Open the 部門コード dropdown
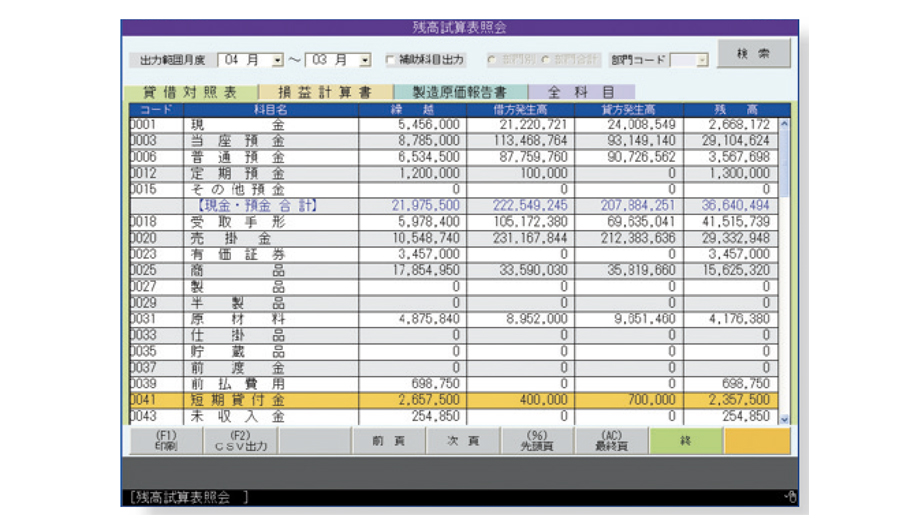Image resolution: width=920 pixels, height=518 pixels. [702, 60]
